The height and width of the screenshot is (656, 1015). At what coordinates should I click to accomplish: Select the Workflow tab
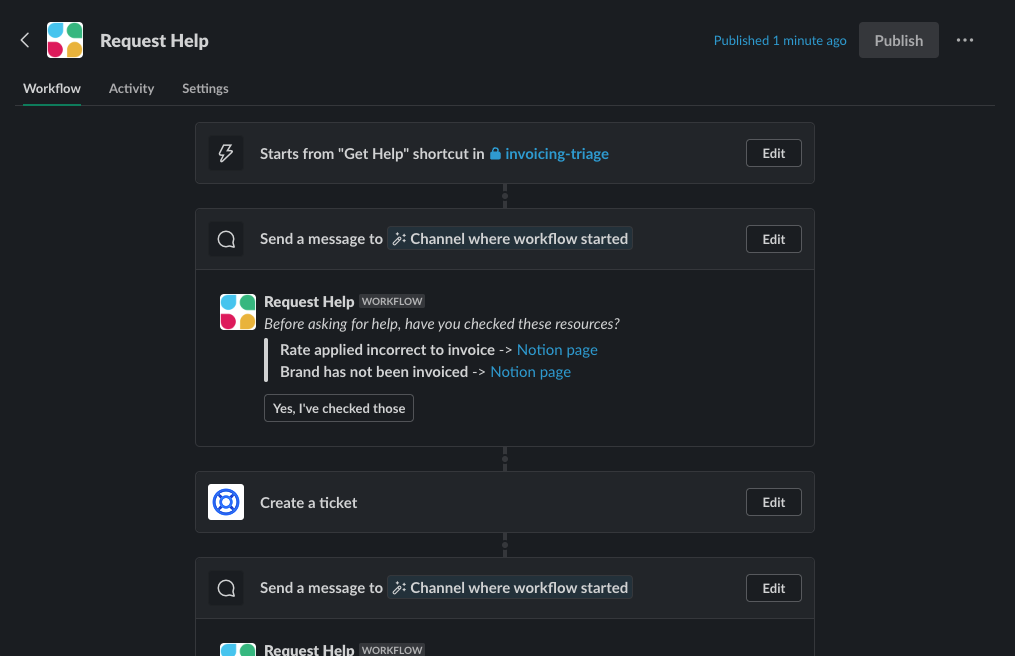pyautogui.click(x=52, y=89)
